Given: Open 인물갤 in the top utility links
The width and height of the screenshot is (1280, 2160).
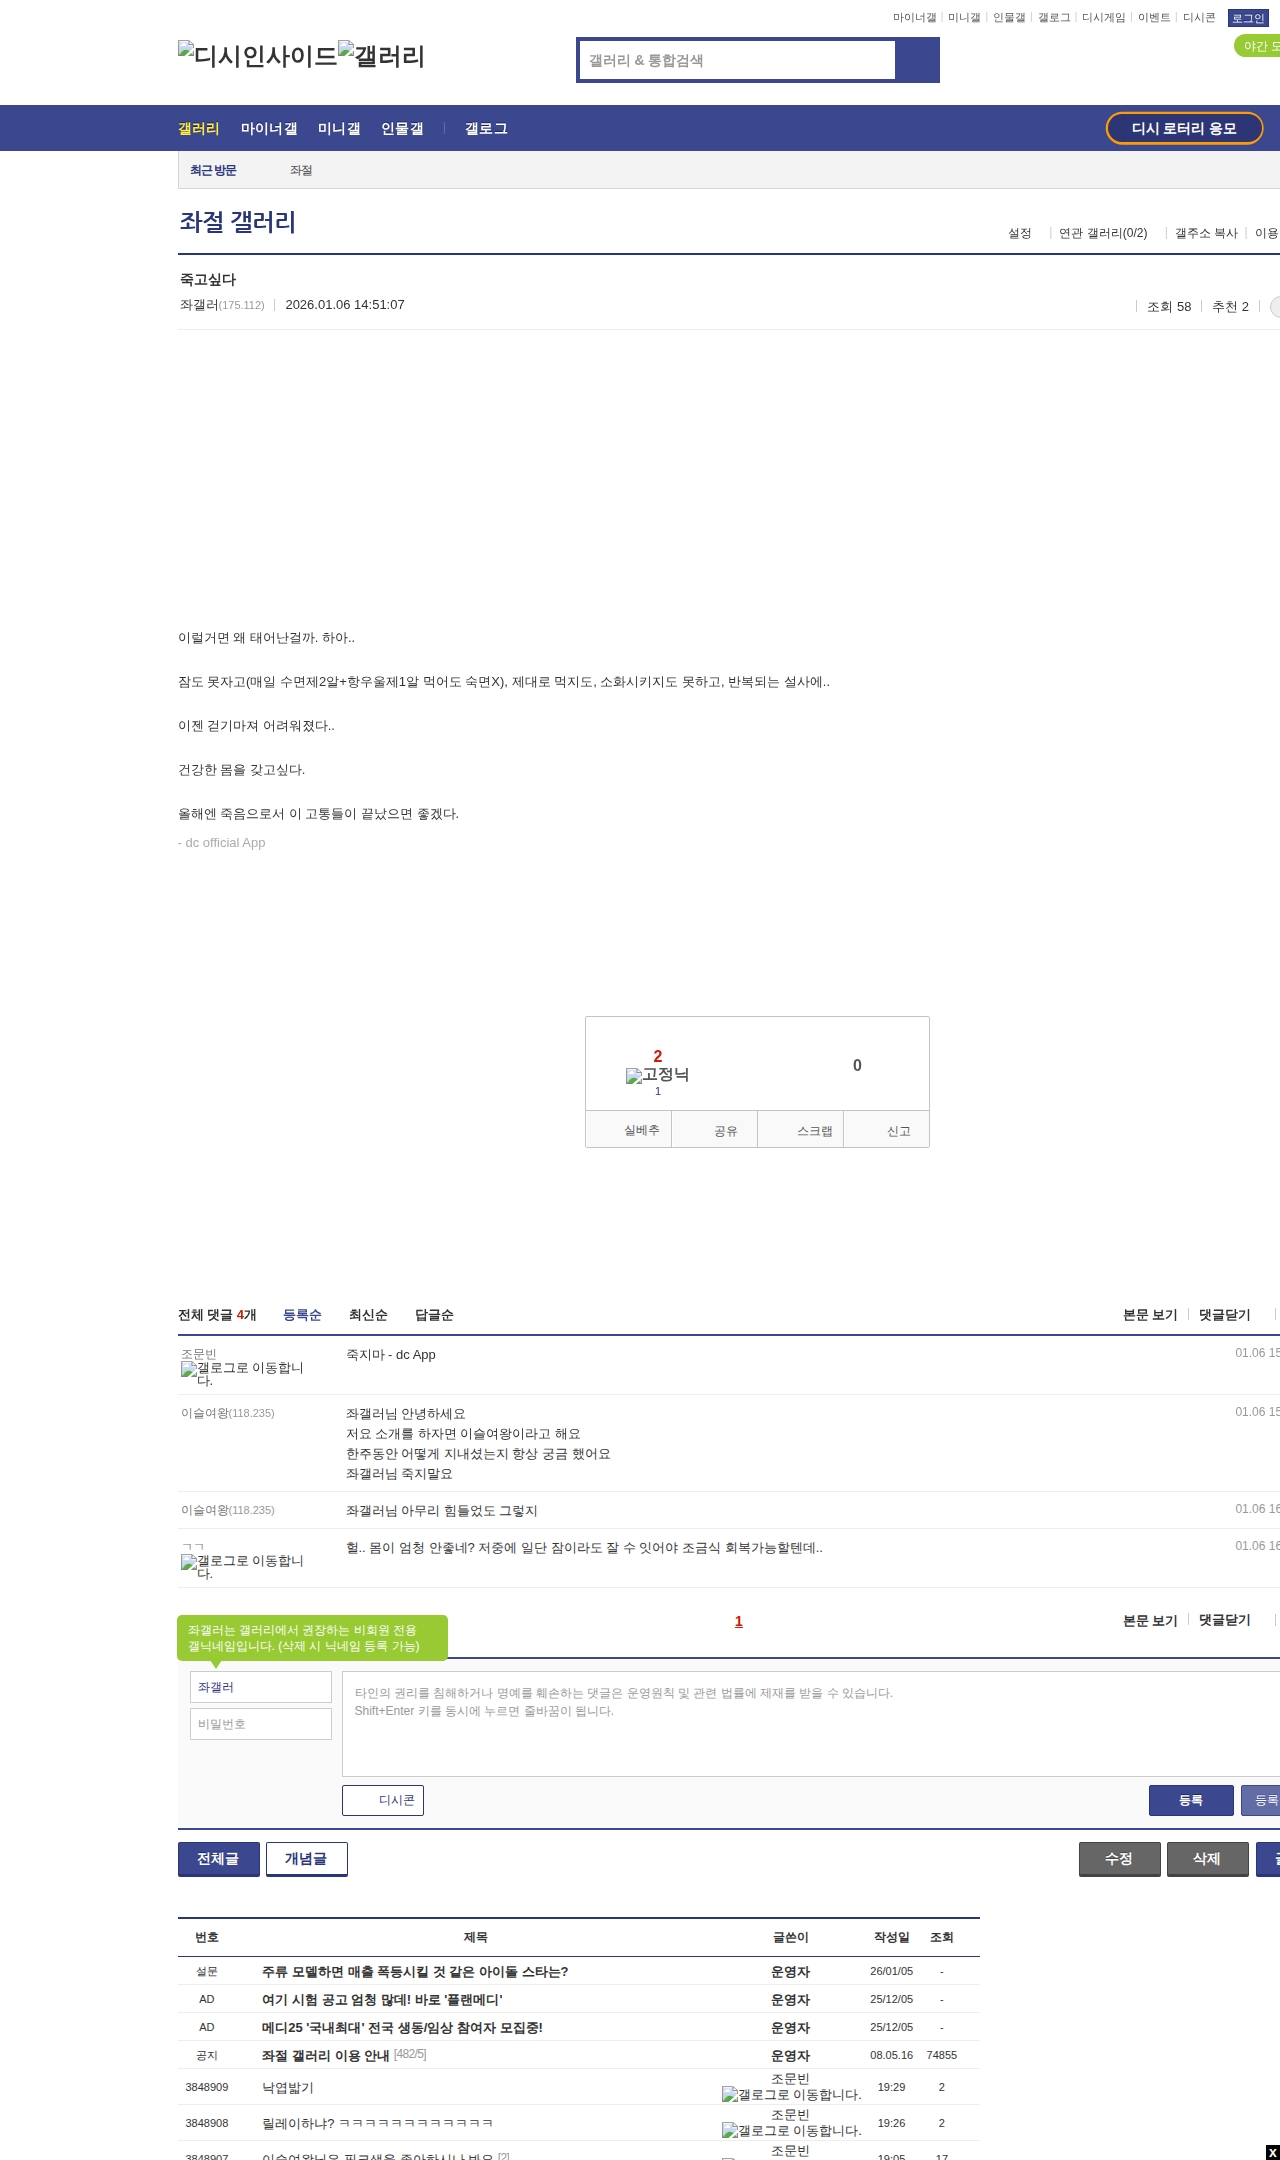Looking at the screenshot, I should pyautogui.click(x=1009, y=18).
